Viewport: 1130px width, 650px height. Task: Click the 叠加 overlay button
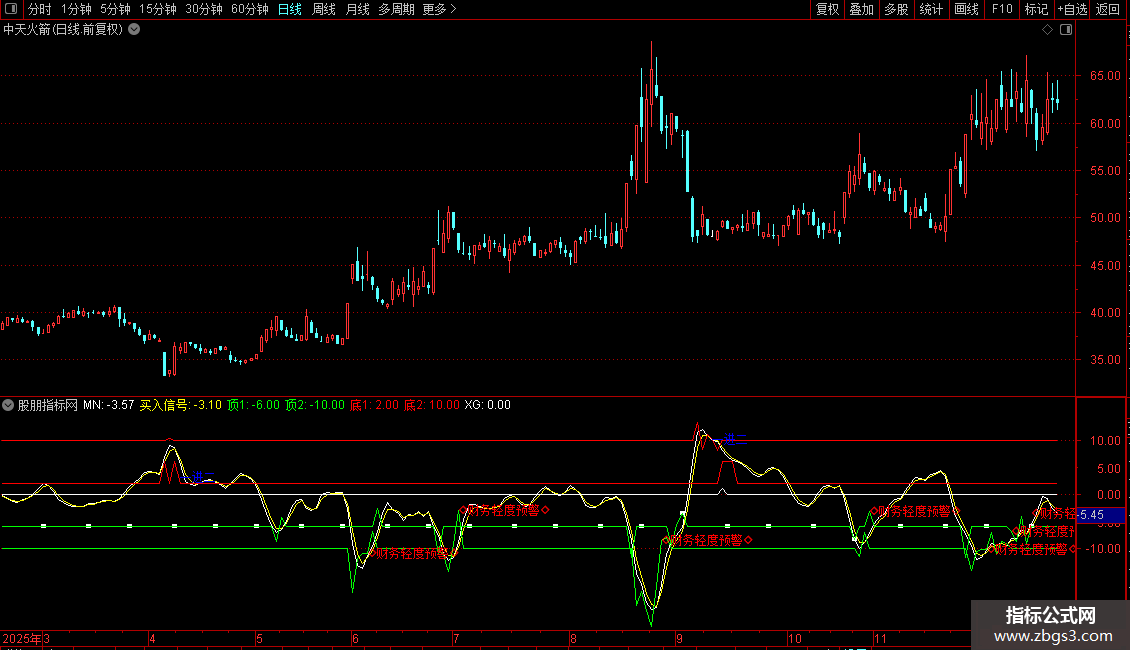(862, 9)
